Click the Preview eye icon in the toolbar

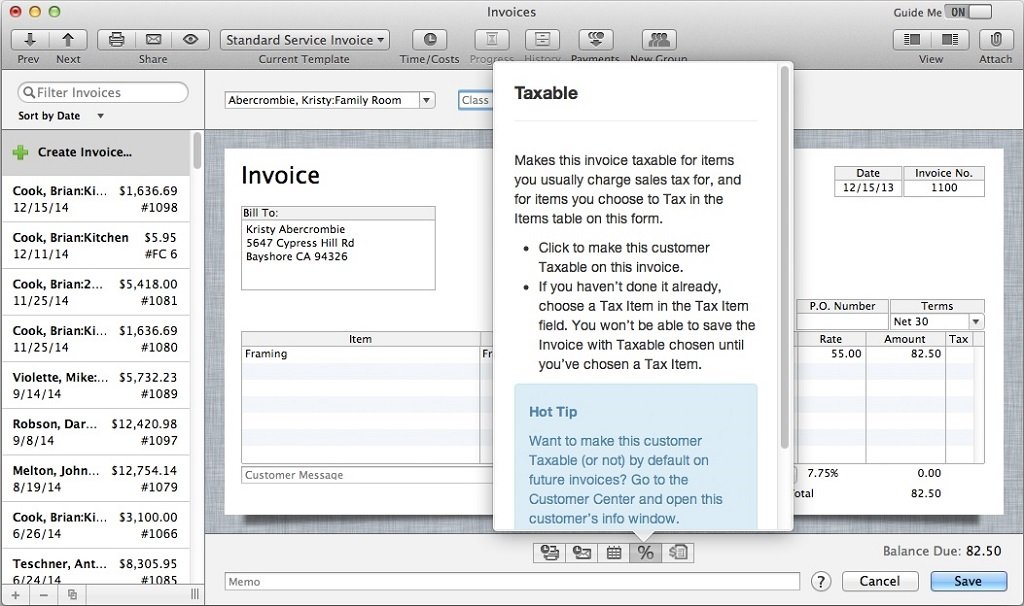190,40
